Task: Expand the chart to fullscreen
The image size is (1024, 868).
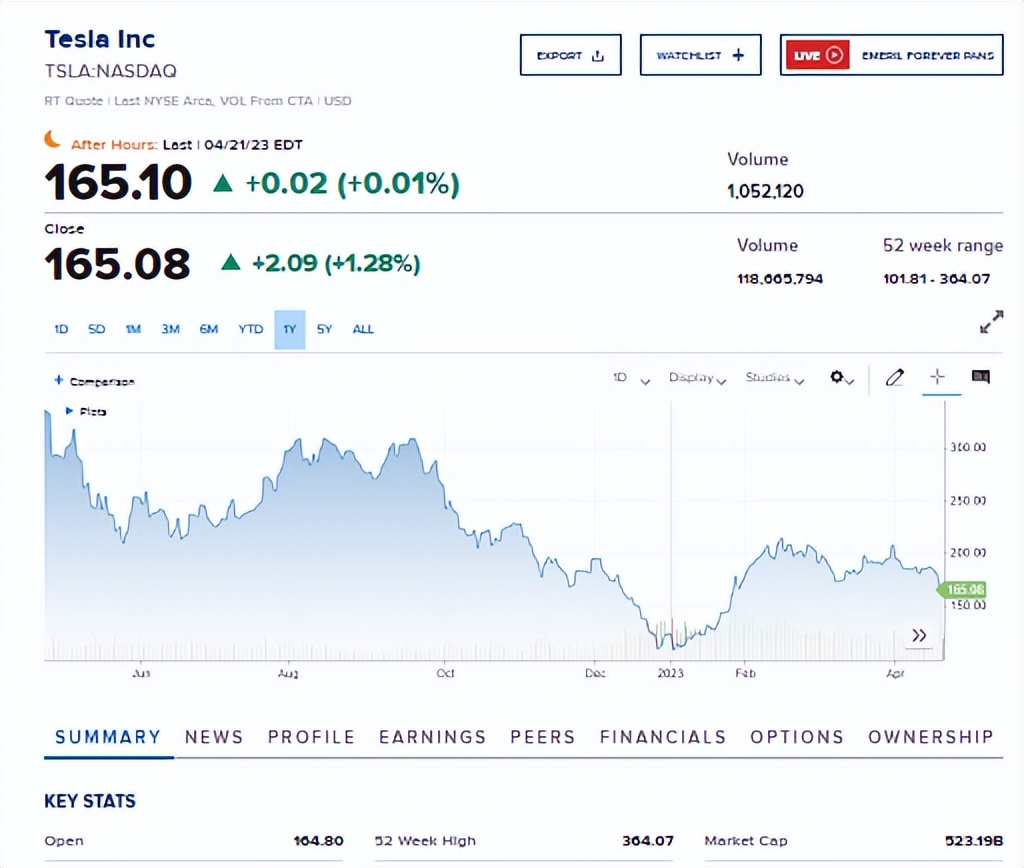Action: (x=990, y=321)
